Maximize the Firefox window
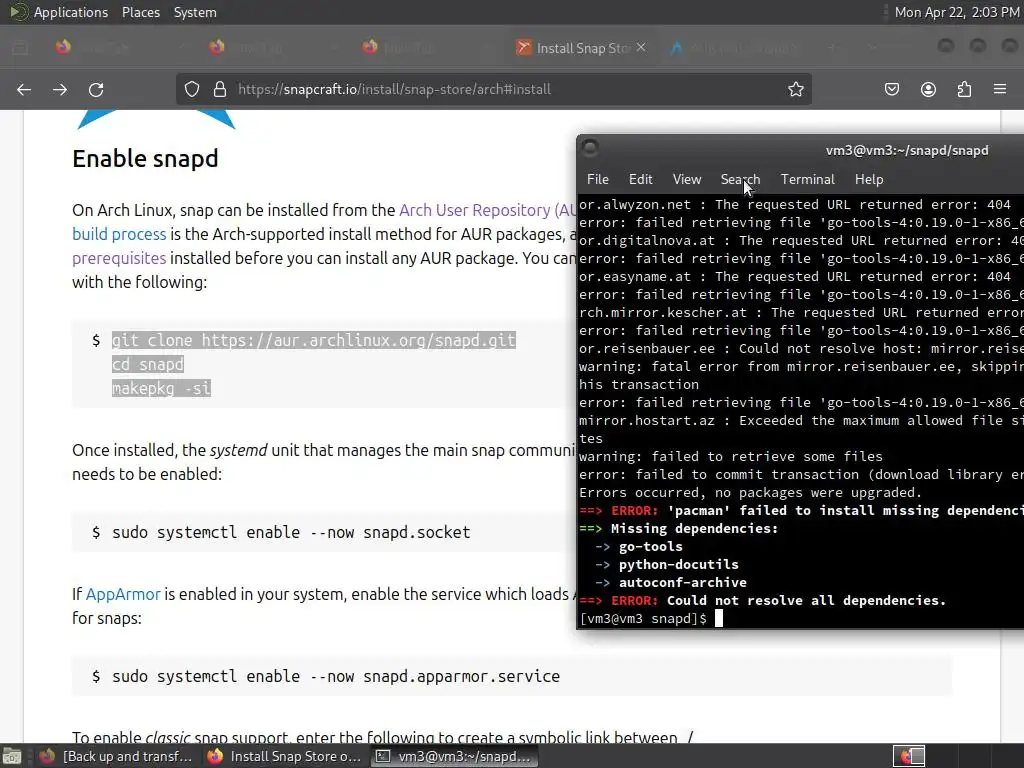This screenshot has width=1024, height=768. (978, 46)
